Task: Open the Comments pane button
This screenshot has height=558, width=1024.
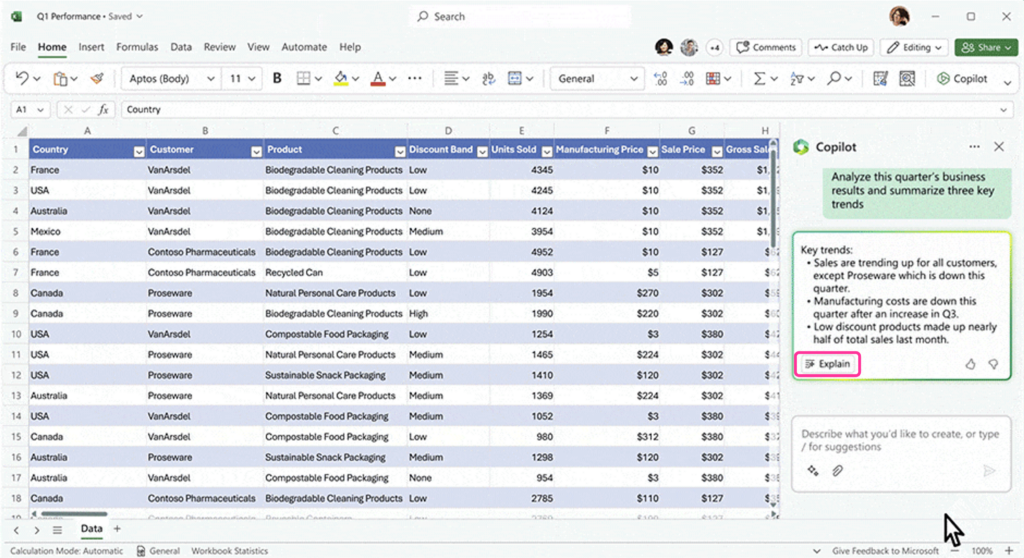Action: click(x=766, y=47)
